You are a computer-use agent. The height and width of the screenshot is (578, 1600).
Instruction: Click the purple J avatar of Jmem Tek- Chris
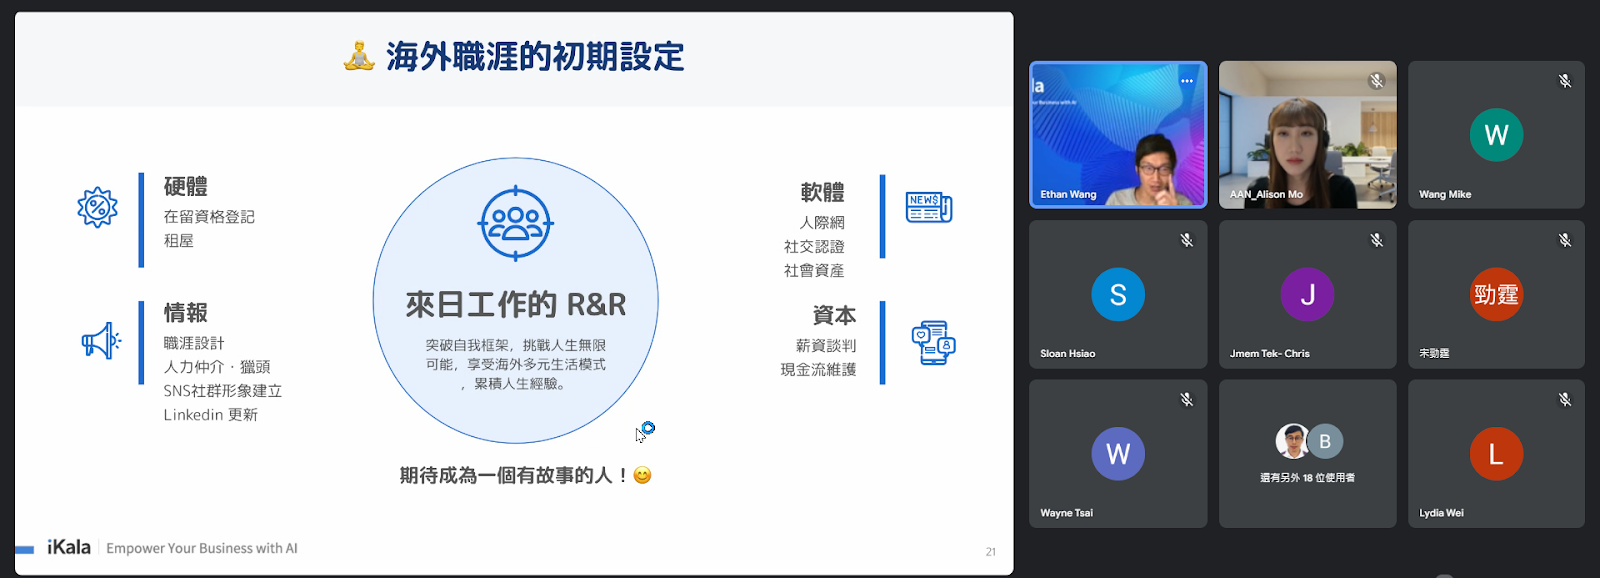click(x=1307, y=294)
